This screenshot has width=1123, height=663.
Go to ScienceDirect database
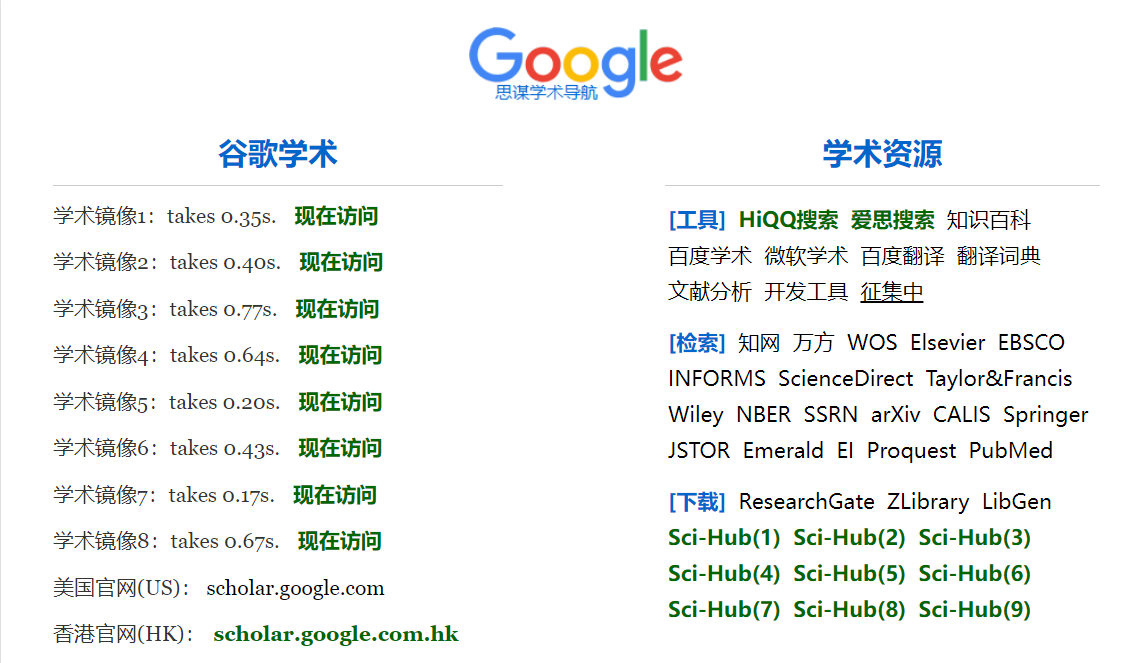tap(845, 379)
